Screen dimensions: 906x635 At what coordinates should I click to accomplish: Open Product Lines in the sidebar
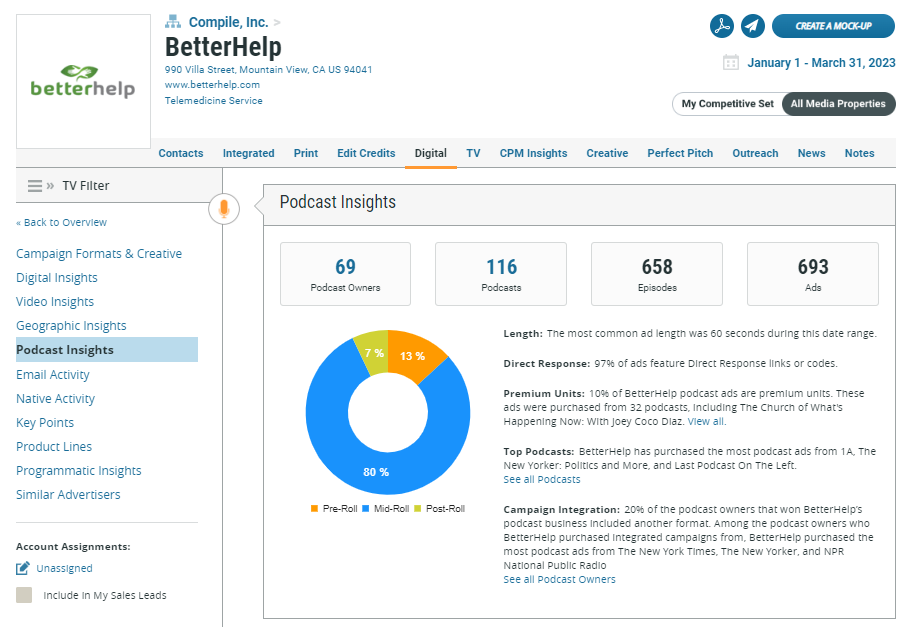coord(54,447)
